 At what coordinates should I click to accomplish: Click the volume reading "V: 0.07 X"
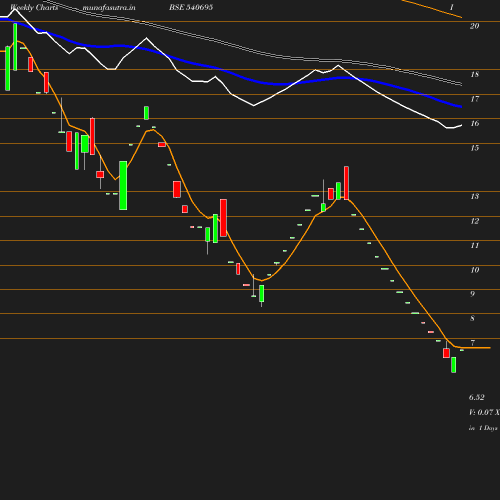[484, 412]
